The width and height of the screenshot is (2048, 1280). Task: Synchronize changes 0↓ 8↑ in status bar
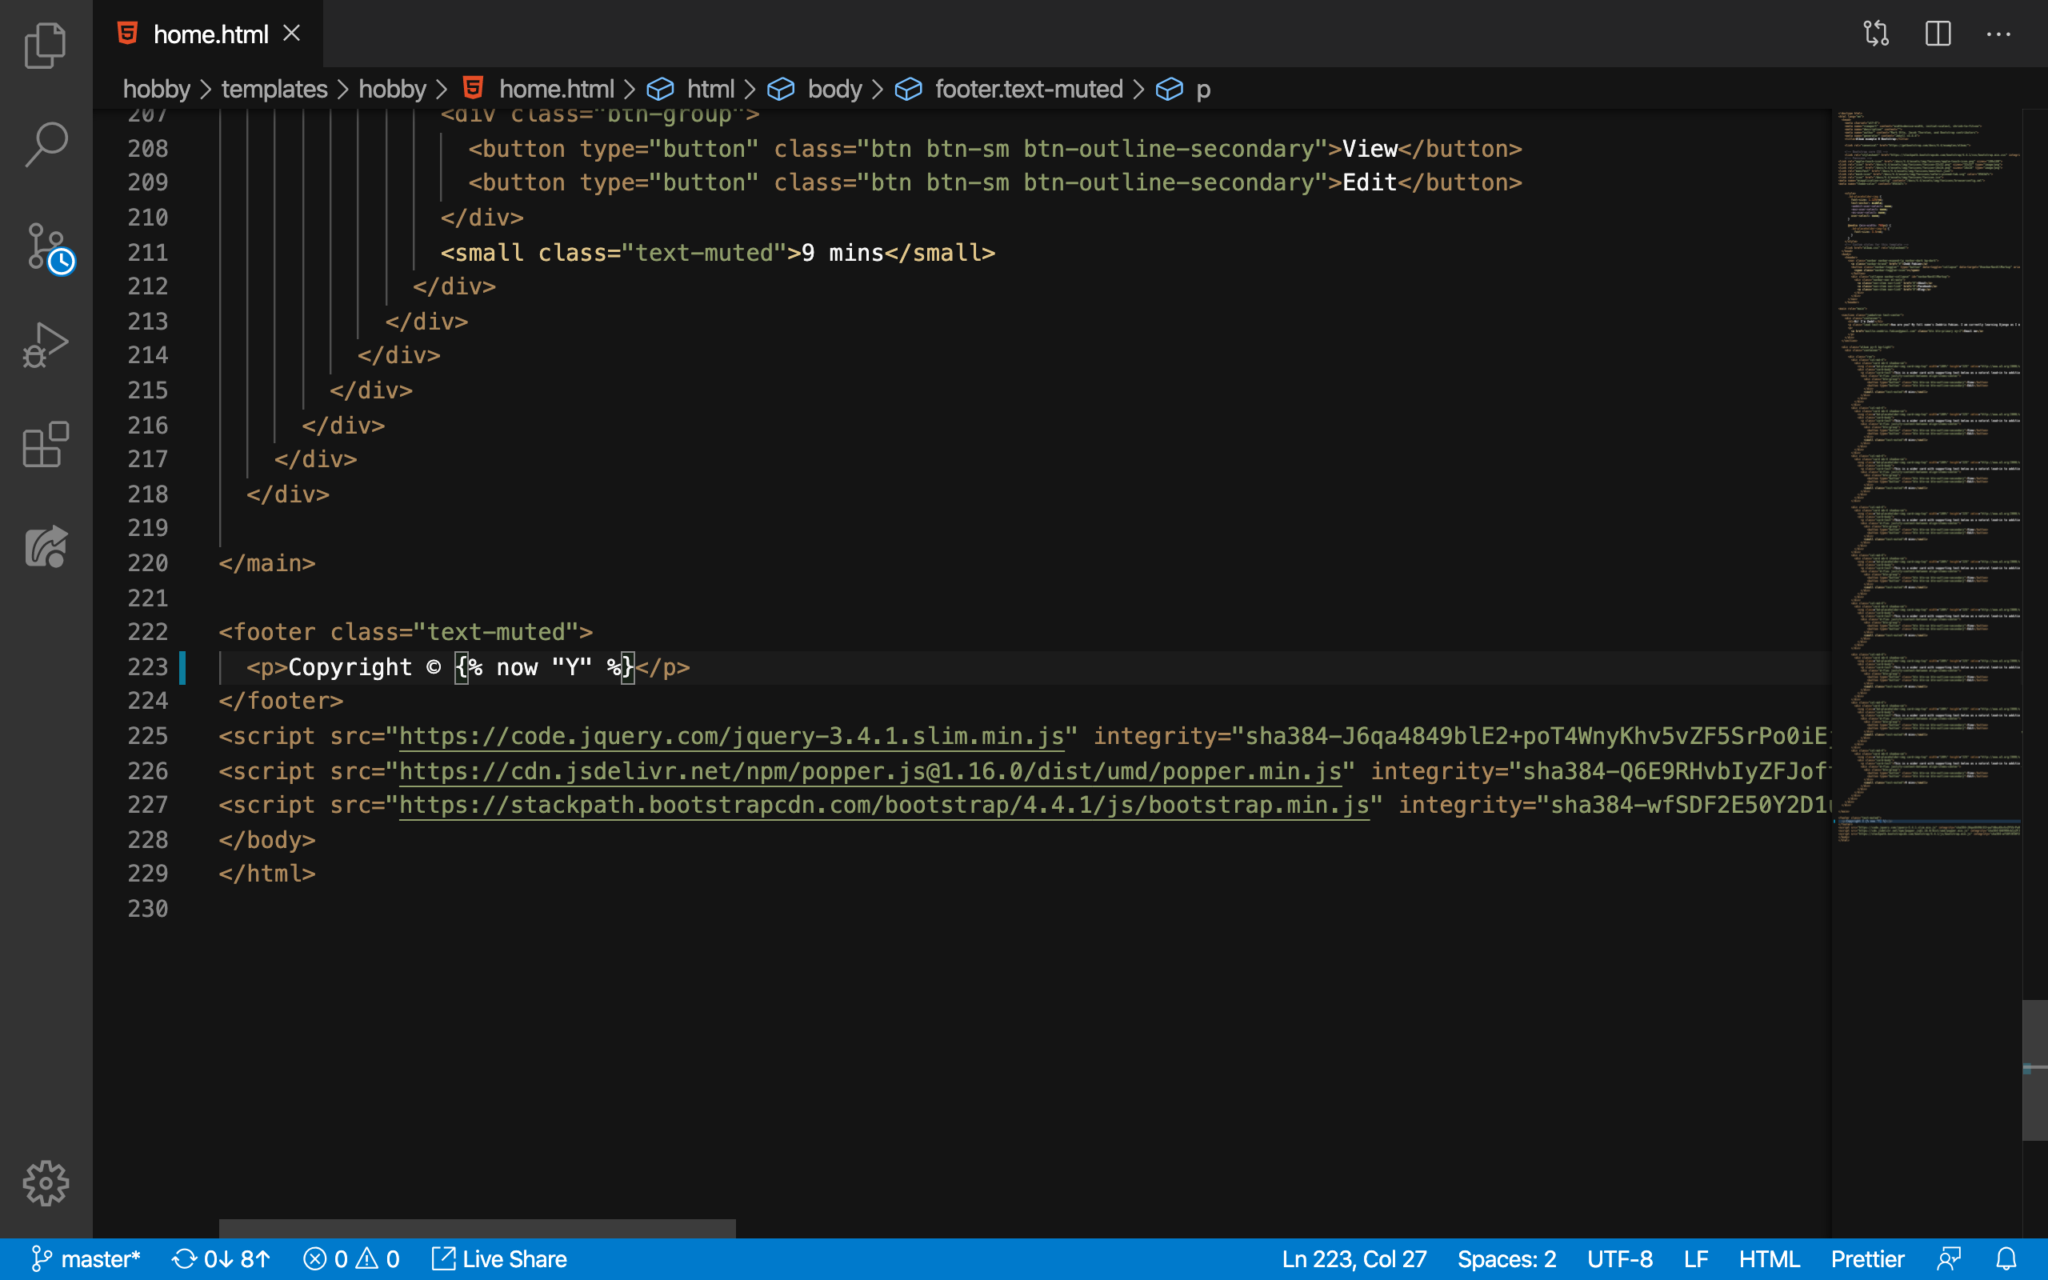[221, 1259]
